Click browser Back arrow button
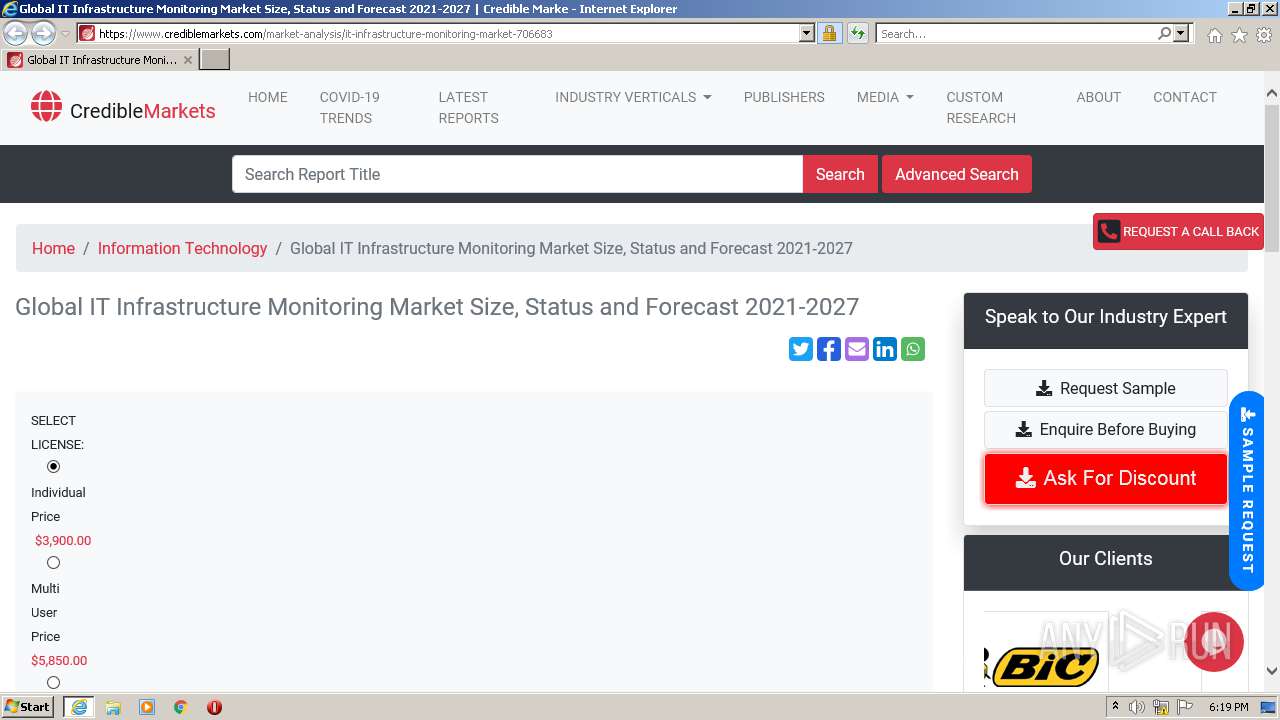 tap(16, 33)
